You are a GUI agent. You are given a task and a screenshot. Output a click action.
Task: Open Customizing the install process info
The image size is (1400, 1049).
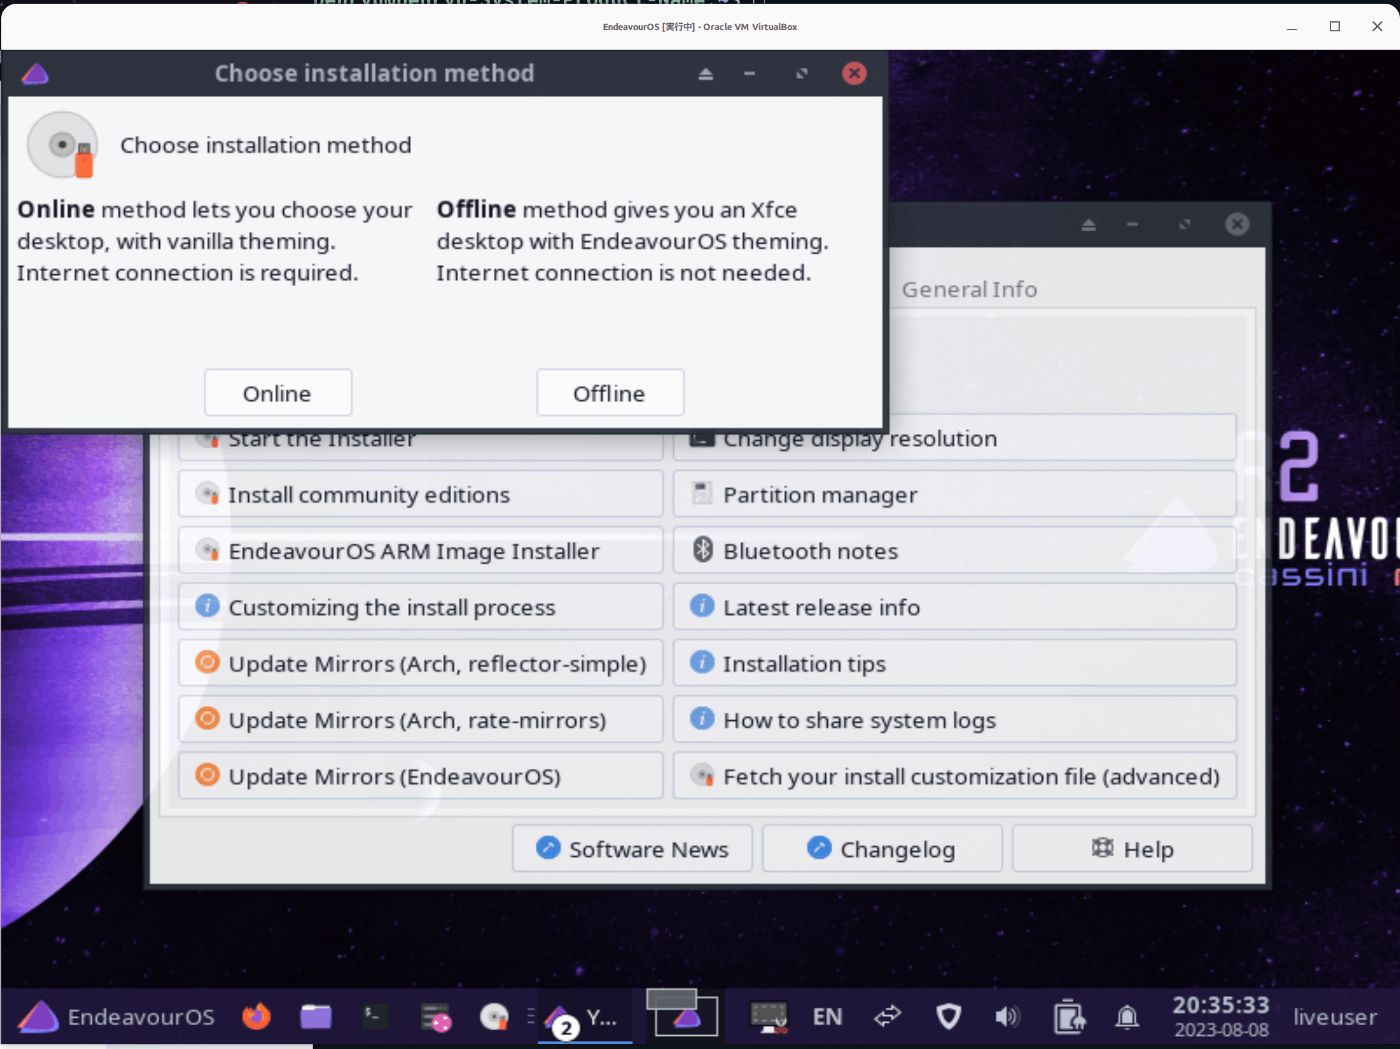click(421, 607)
